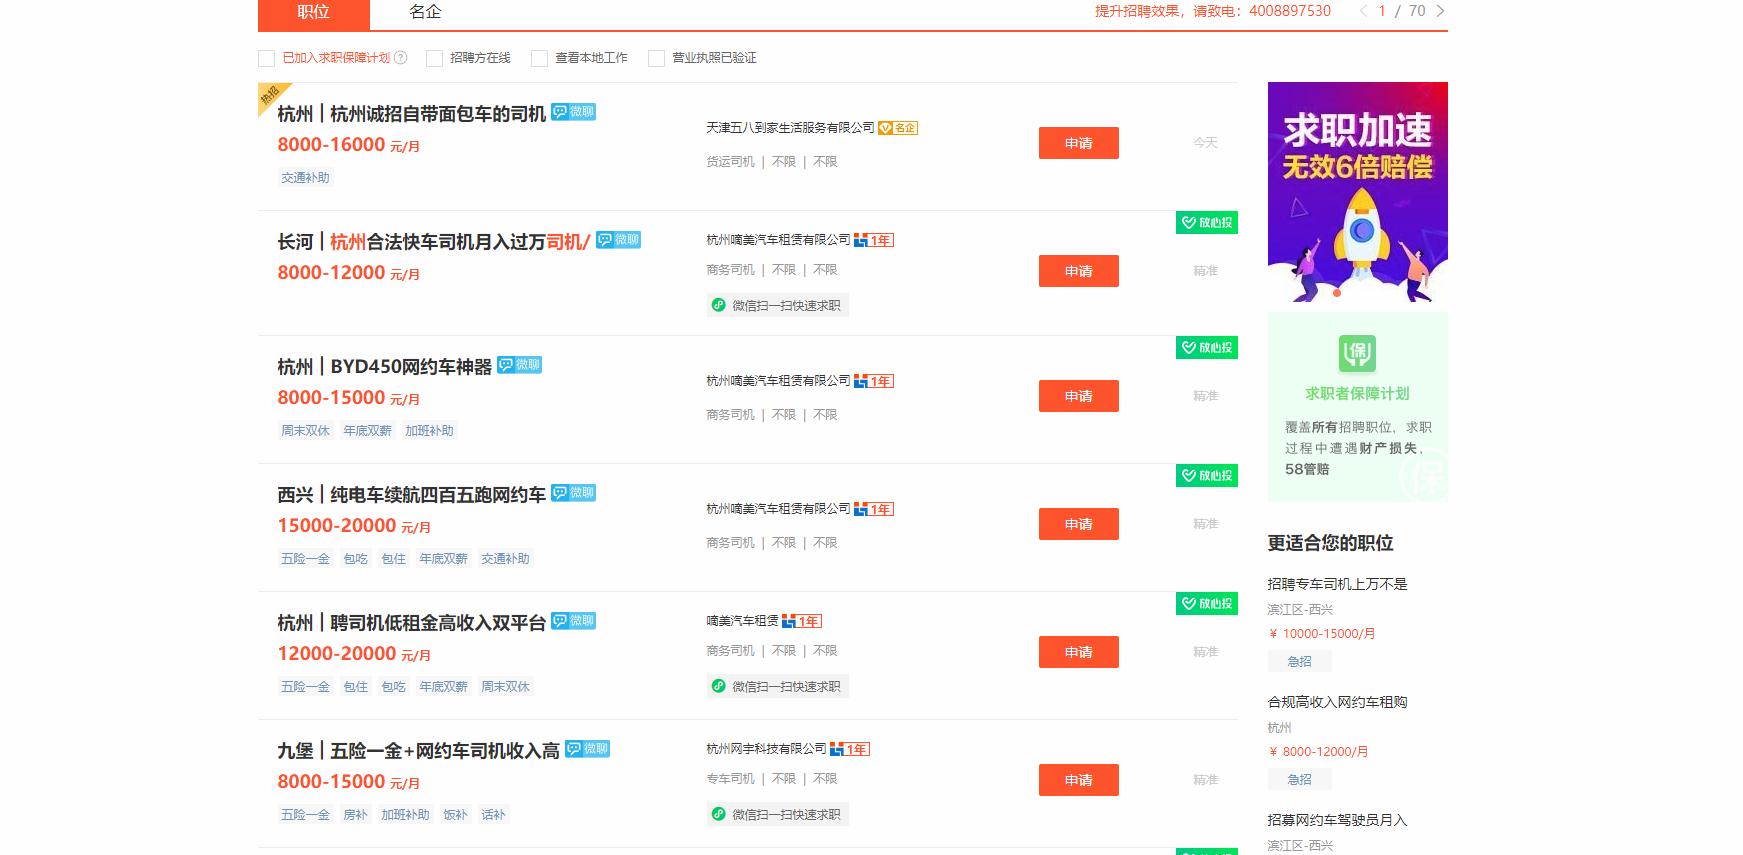Click 微聊 icon for 纯电车续航四百五 job
Viewport: 1743px width, 855px height.
pos(574,493)
